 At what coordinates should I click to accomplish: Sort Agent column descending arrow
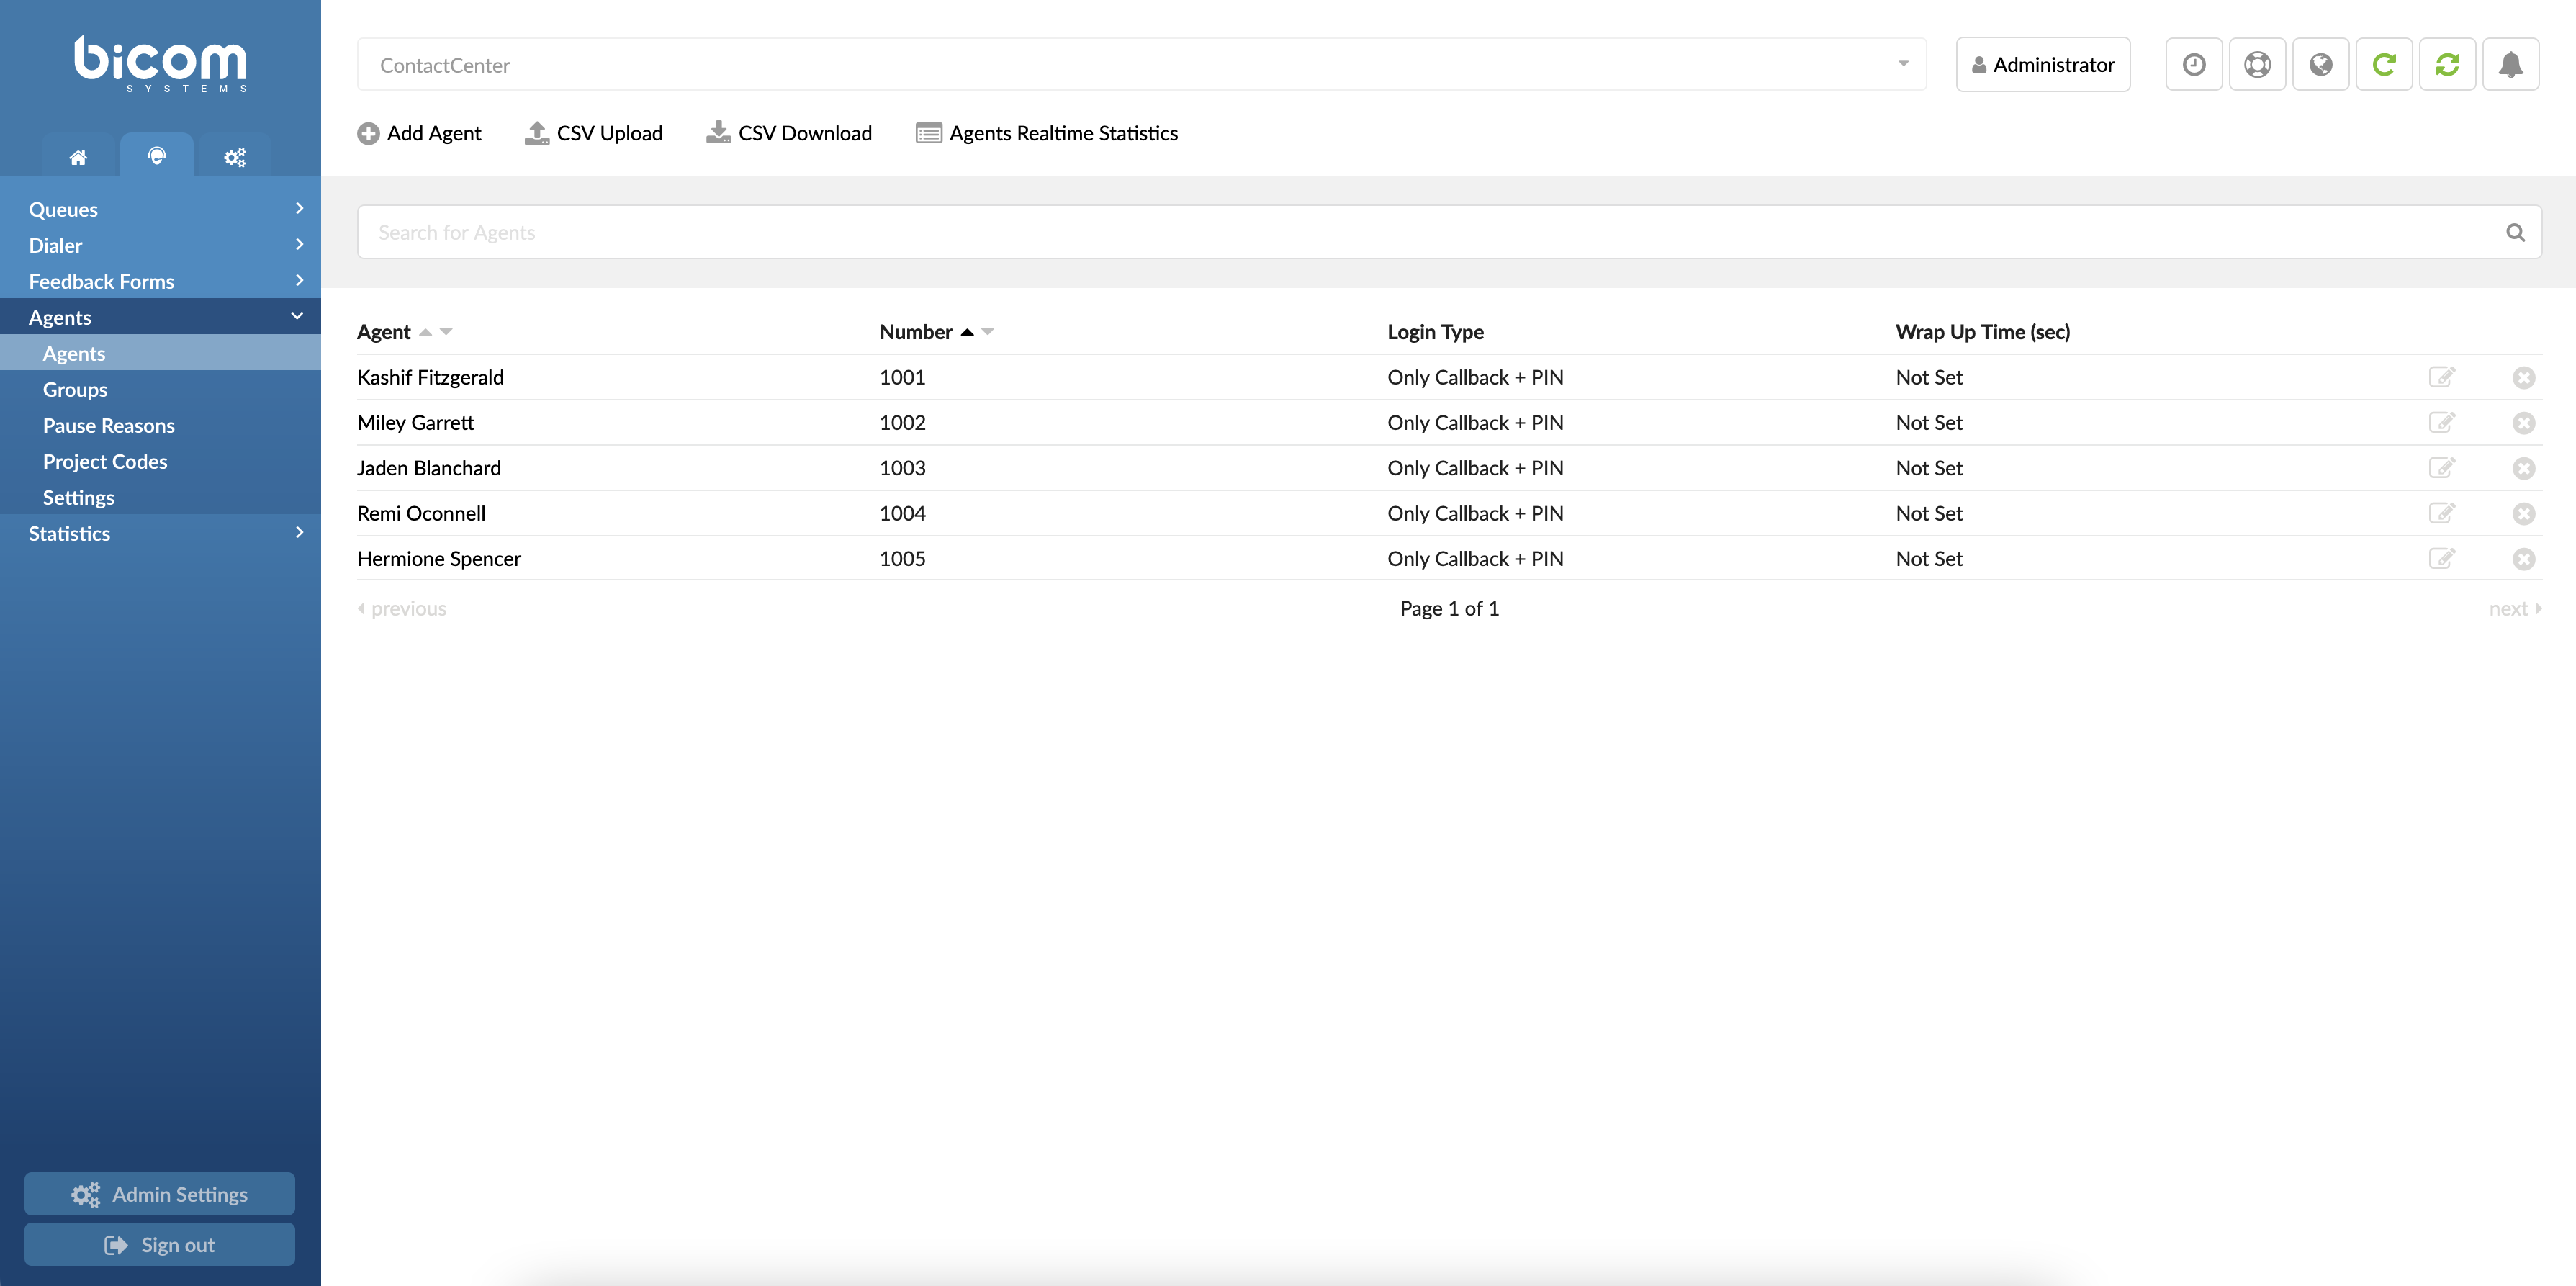pyautogui.click(x=446, y=332)
